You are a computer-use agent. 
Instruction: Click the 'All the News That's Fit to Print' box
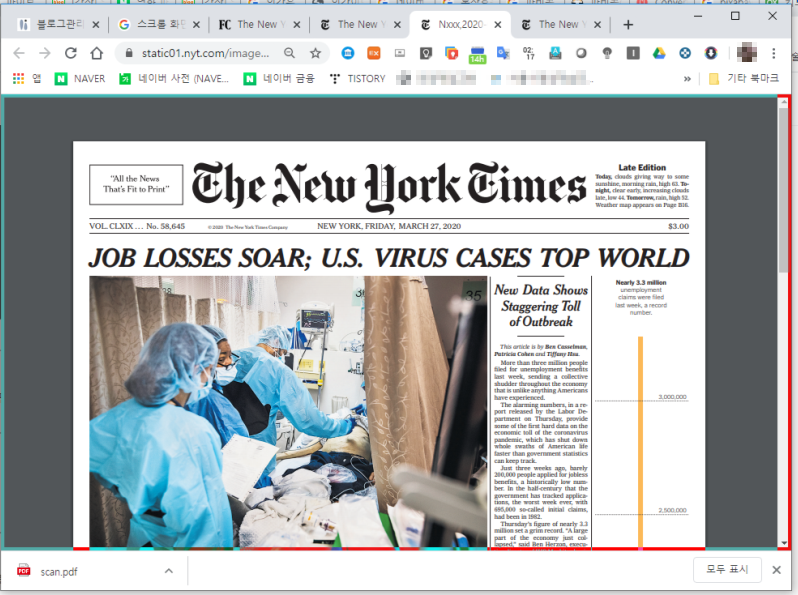click(x=136, y=184)
